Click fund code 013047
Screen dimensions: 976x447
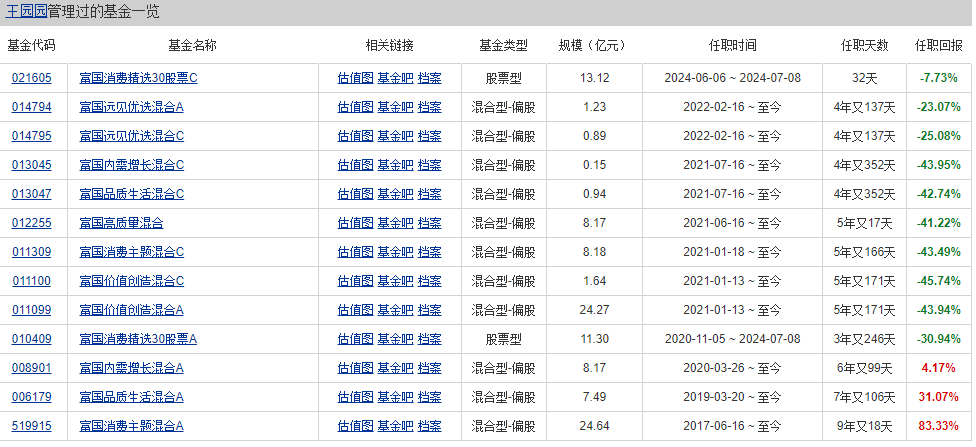(x=32, y=194)
